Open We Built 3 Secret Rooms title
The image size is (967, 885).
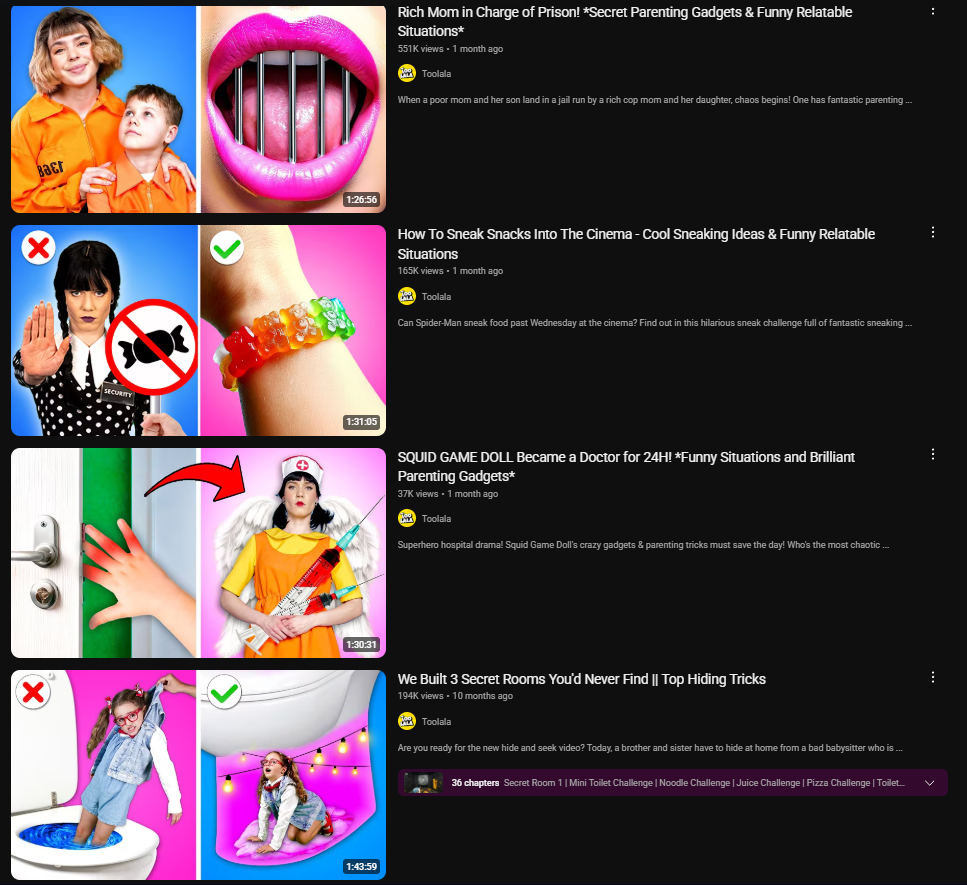pyautogui.click(x=582, y=679)
